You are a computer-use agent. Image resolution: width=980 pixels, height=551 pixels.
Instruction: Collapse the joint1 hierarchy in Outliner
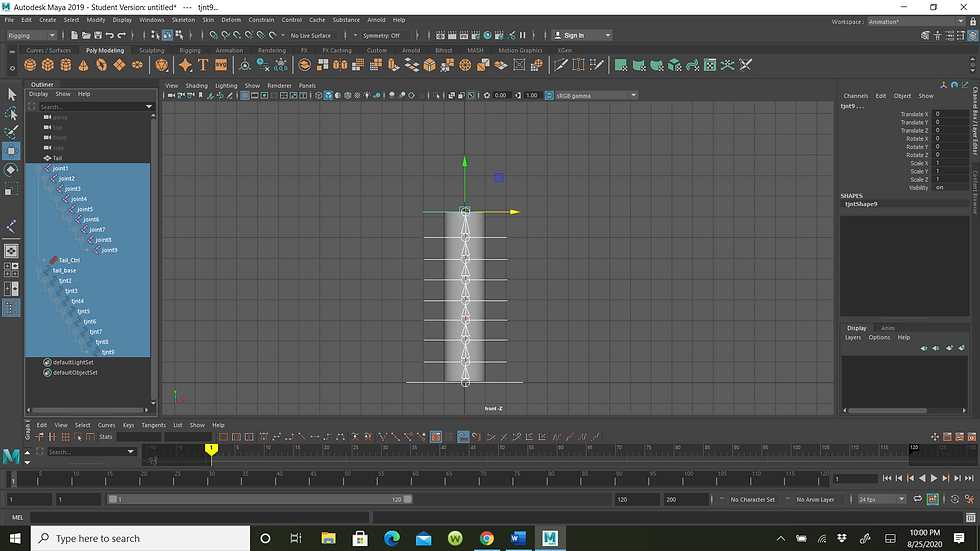(39, 168)
